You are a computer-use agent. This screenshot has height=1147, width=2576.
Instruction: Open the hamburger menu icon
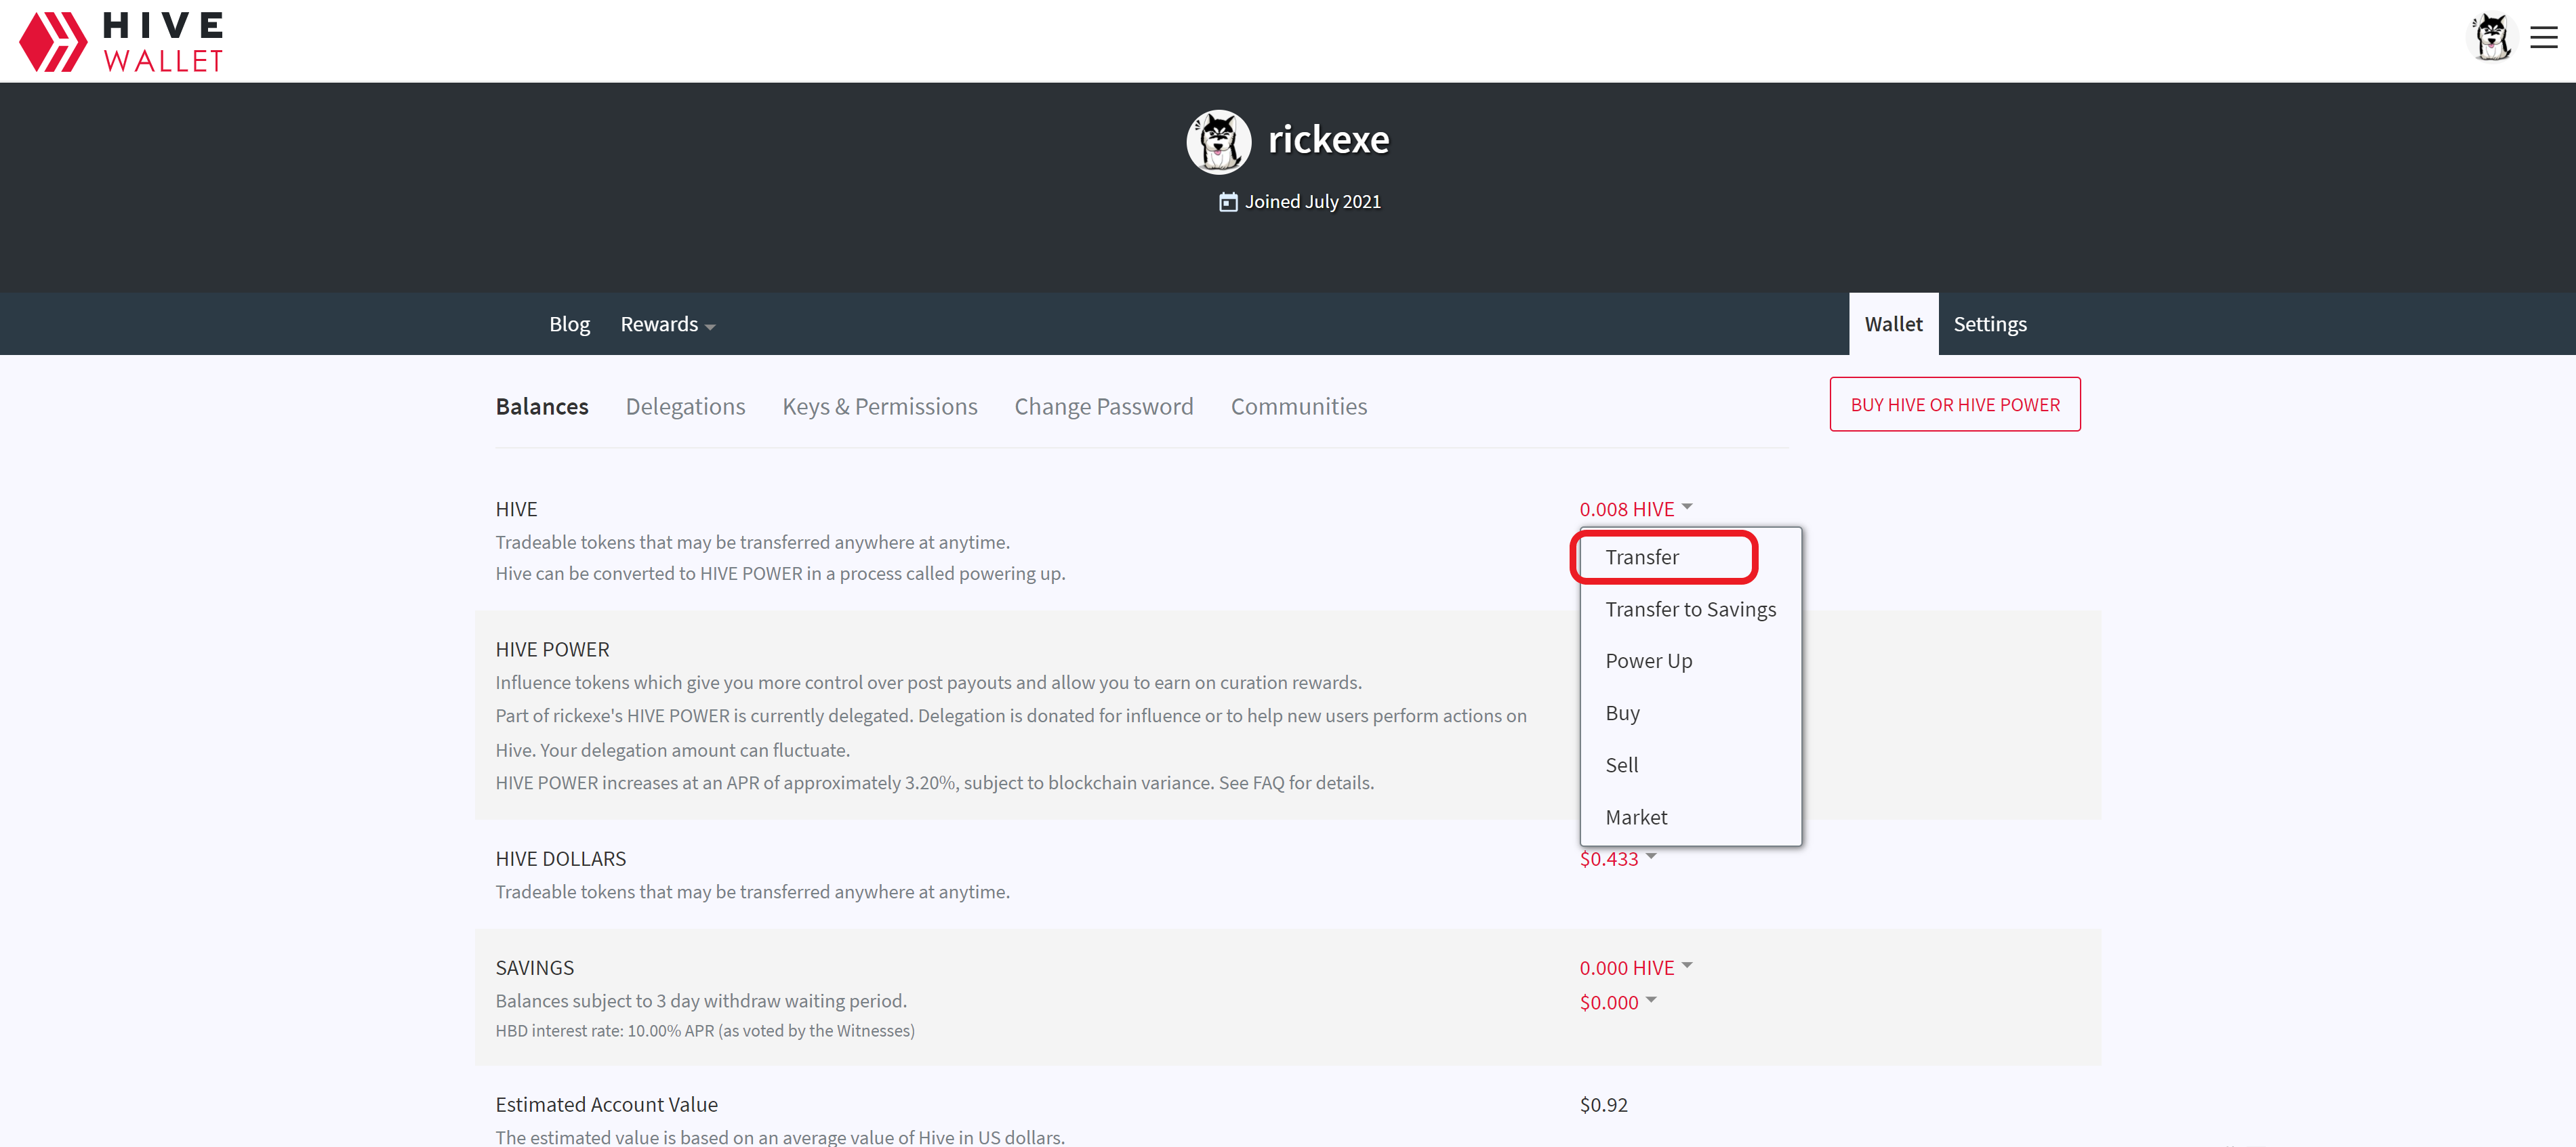(x=2544, y=38)
